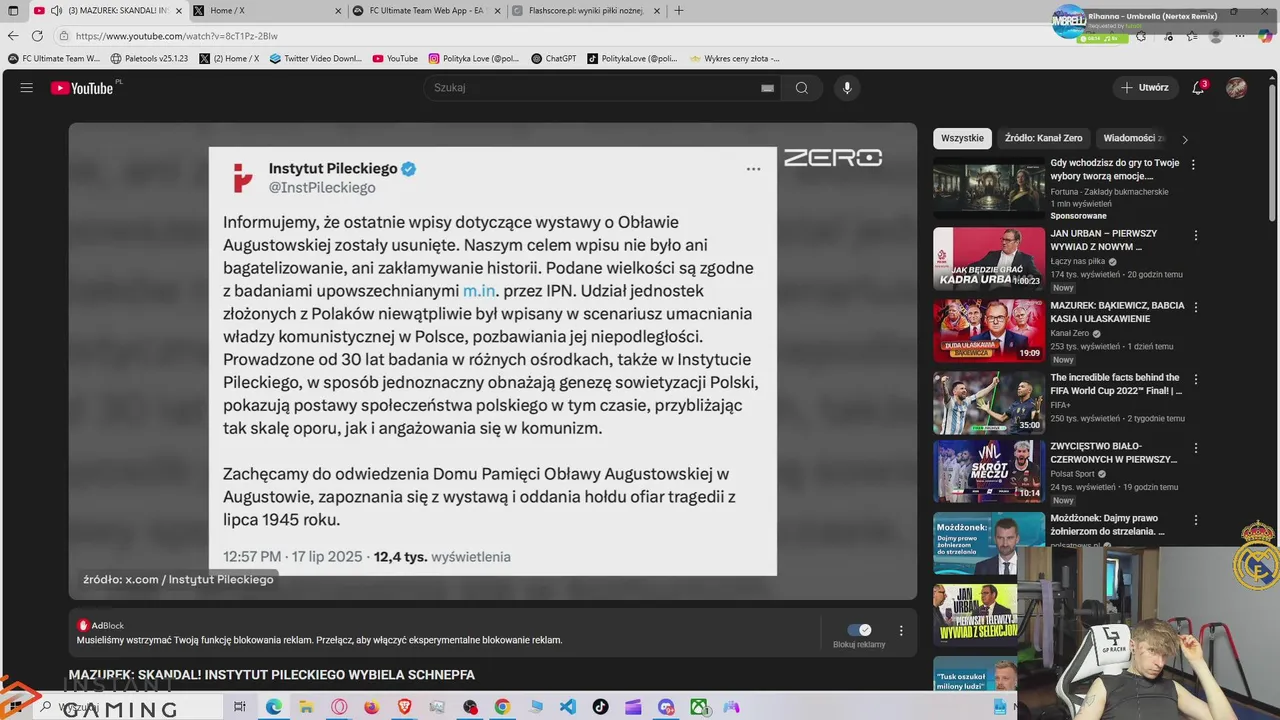Click the YouTube logo
Screen dimensions: 1280x720
82,88
